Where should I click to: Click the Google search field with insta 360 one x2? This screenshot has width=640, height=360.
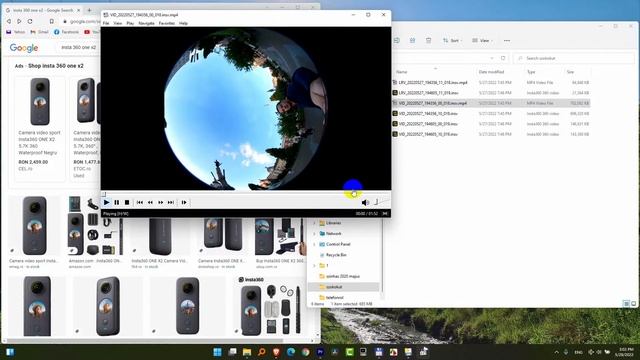[x=79, y=48]
